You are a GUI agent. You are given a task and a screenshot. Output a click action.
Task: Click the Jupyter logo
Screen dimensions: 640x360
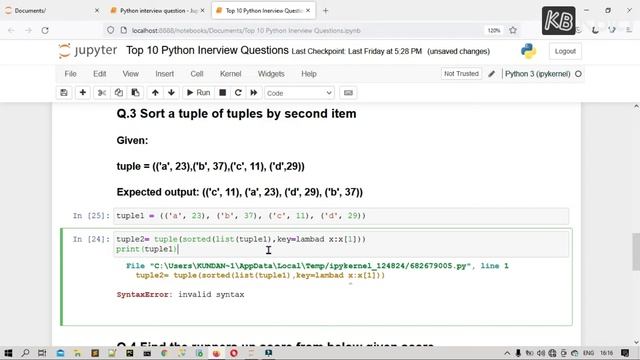pos(88,51)
